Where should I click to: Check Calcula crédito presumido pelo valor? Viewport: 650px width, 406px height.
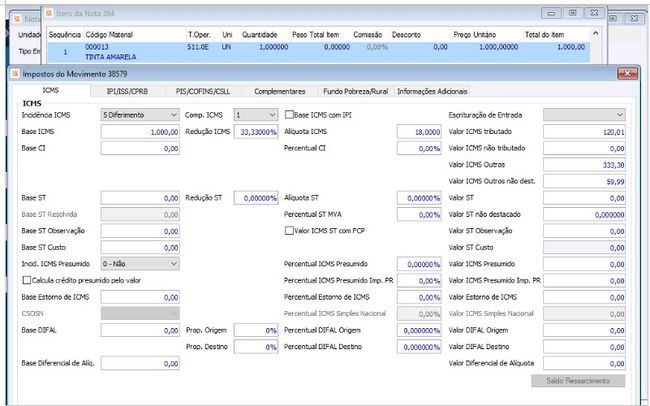pyautogui.click(x=27, y=280)
